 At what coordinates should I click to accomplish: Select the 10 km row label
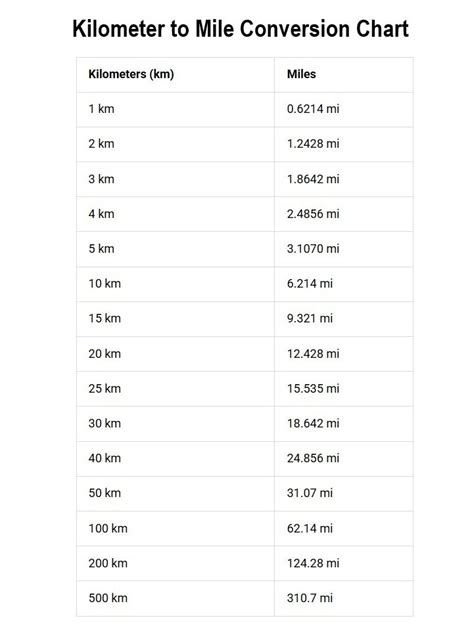[x=105, y=283]
